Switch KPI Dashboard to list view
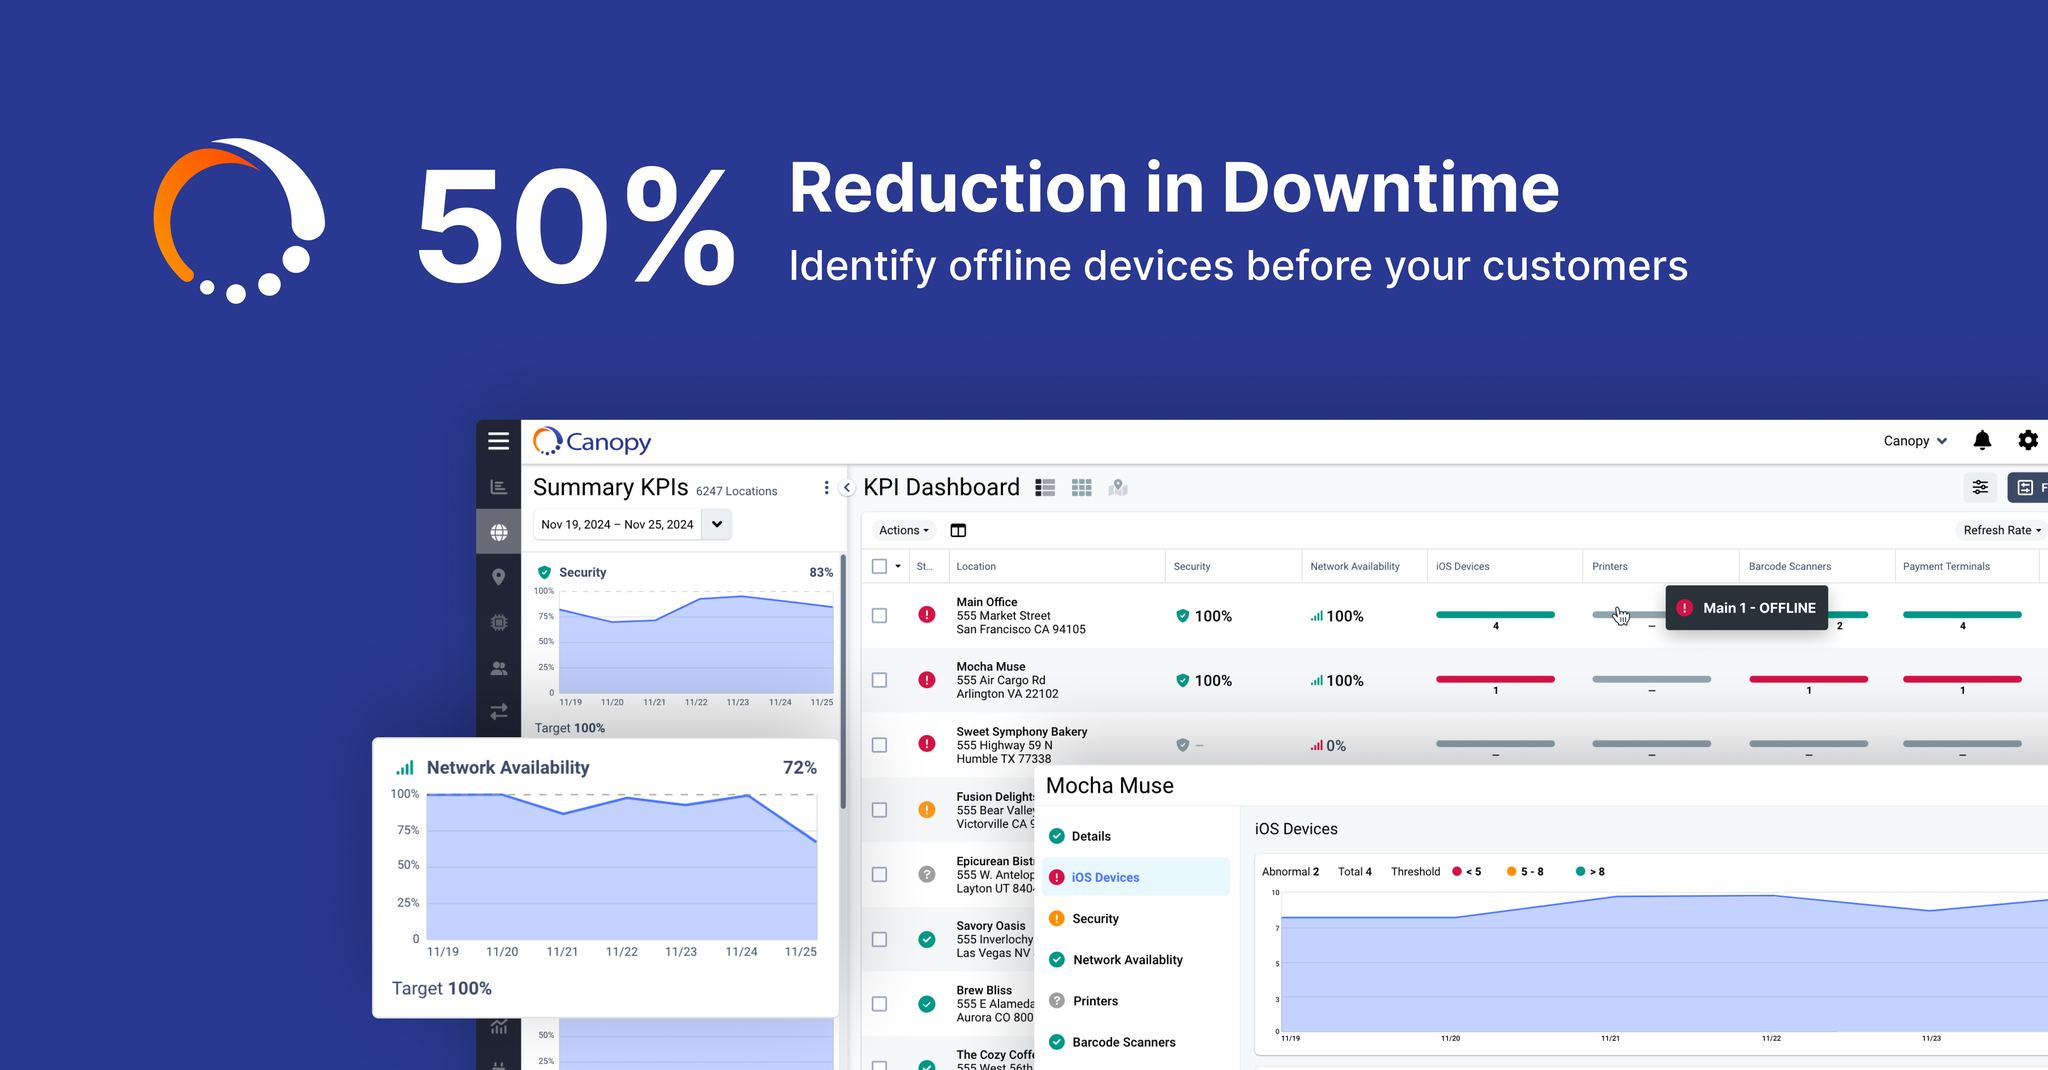 coord(1045,488)
